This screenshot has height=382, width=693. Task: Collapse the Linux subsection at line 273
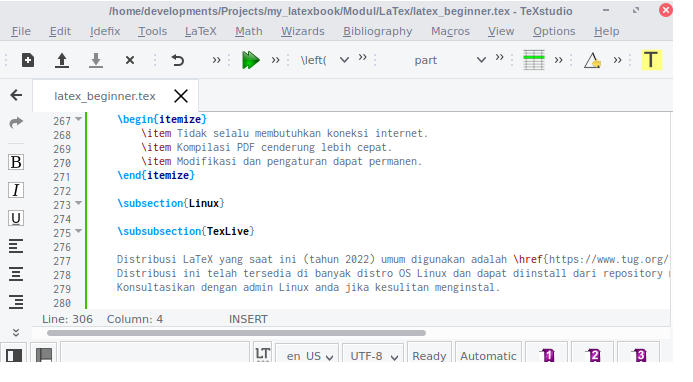pyautogui.click(x=79, y=203)
